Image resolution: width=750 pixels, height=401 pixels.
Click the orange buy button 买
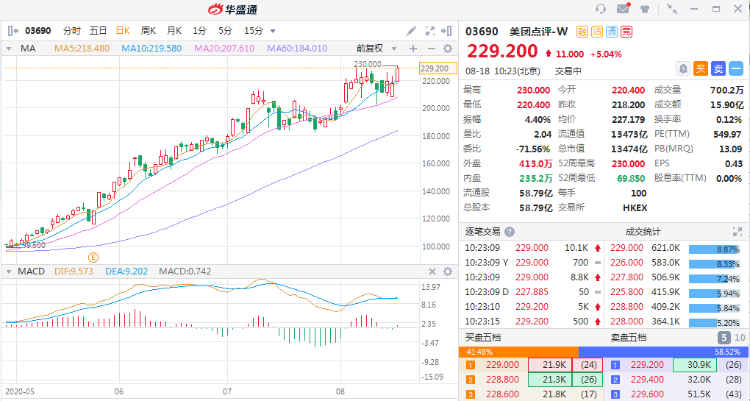pyautogui.click(x=701, y=69)
